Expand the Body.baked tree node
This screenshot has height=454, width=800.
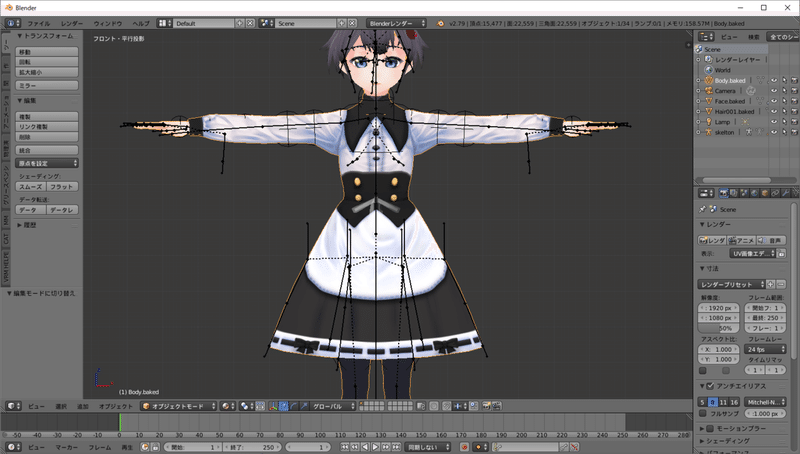tap(698, 81)
